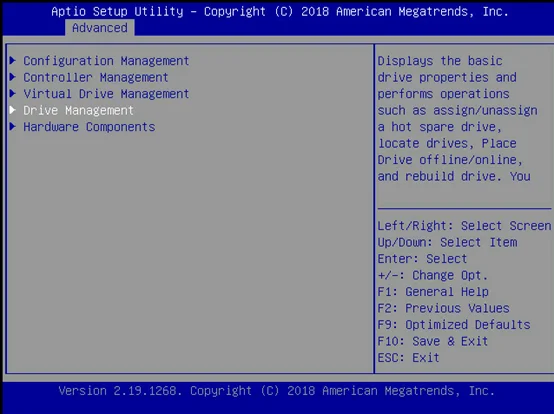Click the triangle next to Controller Management

click(x=13, y=77)
